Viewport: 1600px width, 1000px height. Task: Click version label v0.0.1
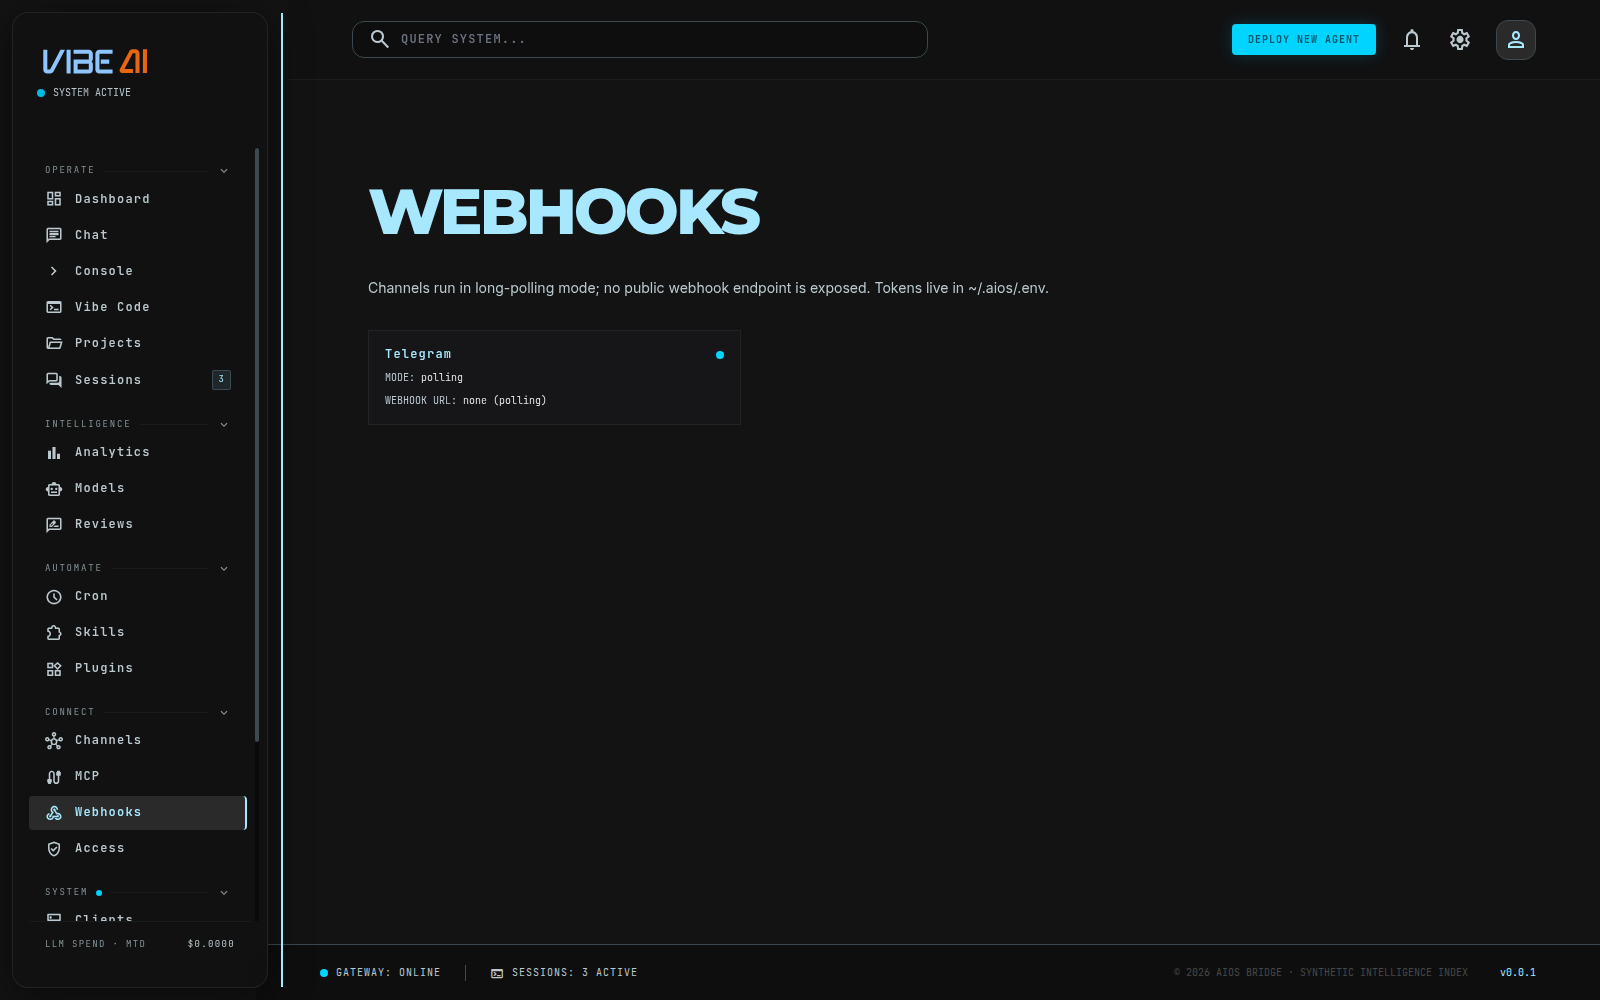1518,973
